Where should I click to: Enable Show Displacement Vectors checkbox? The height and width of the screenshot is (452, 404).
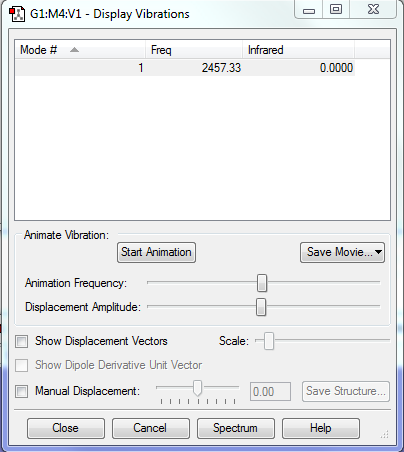[x=22, y=342]
